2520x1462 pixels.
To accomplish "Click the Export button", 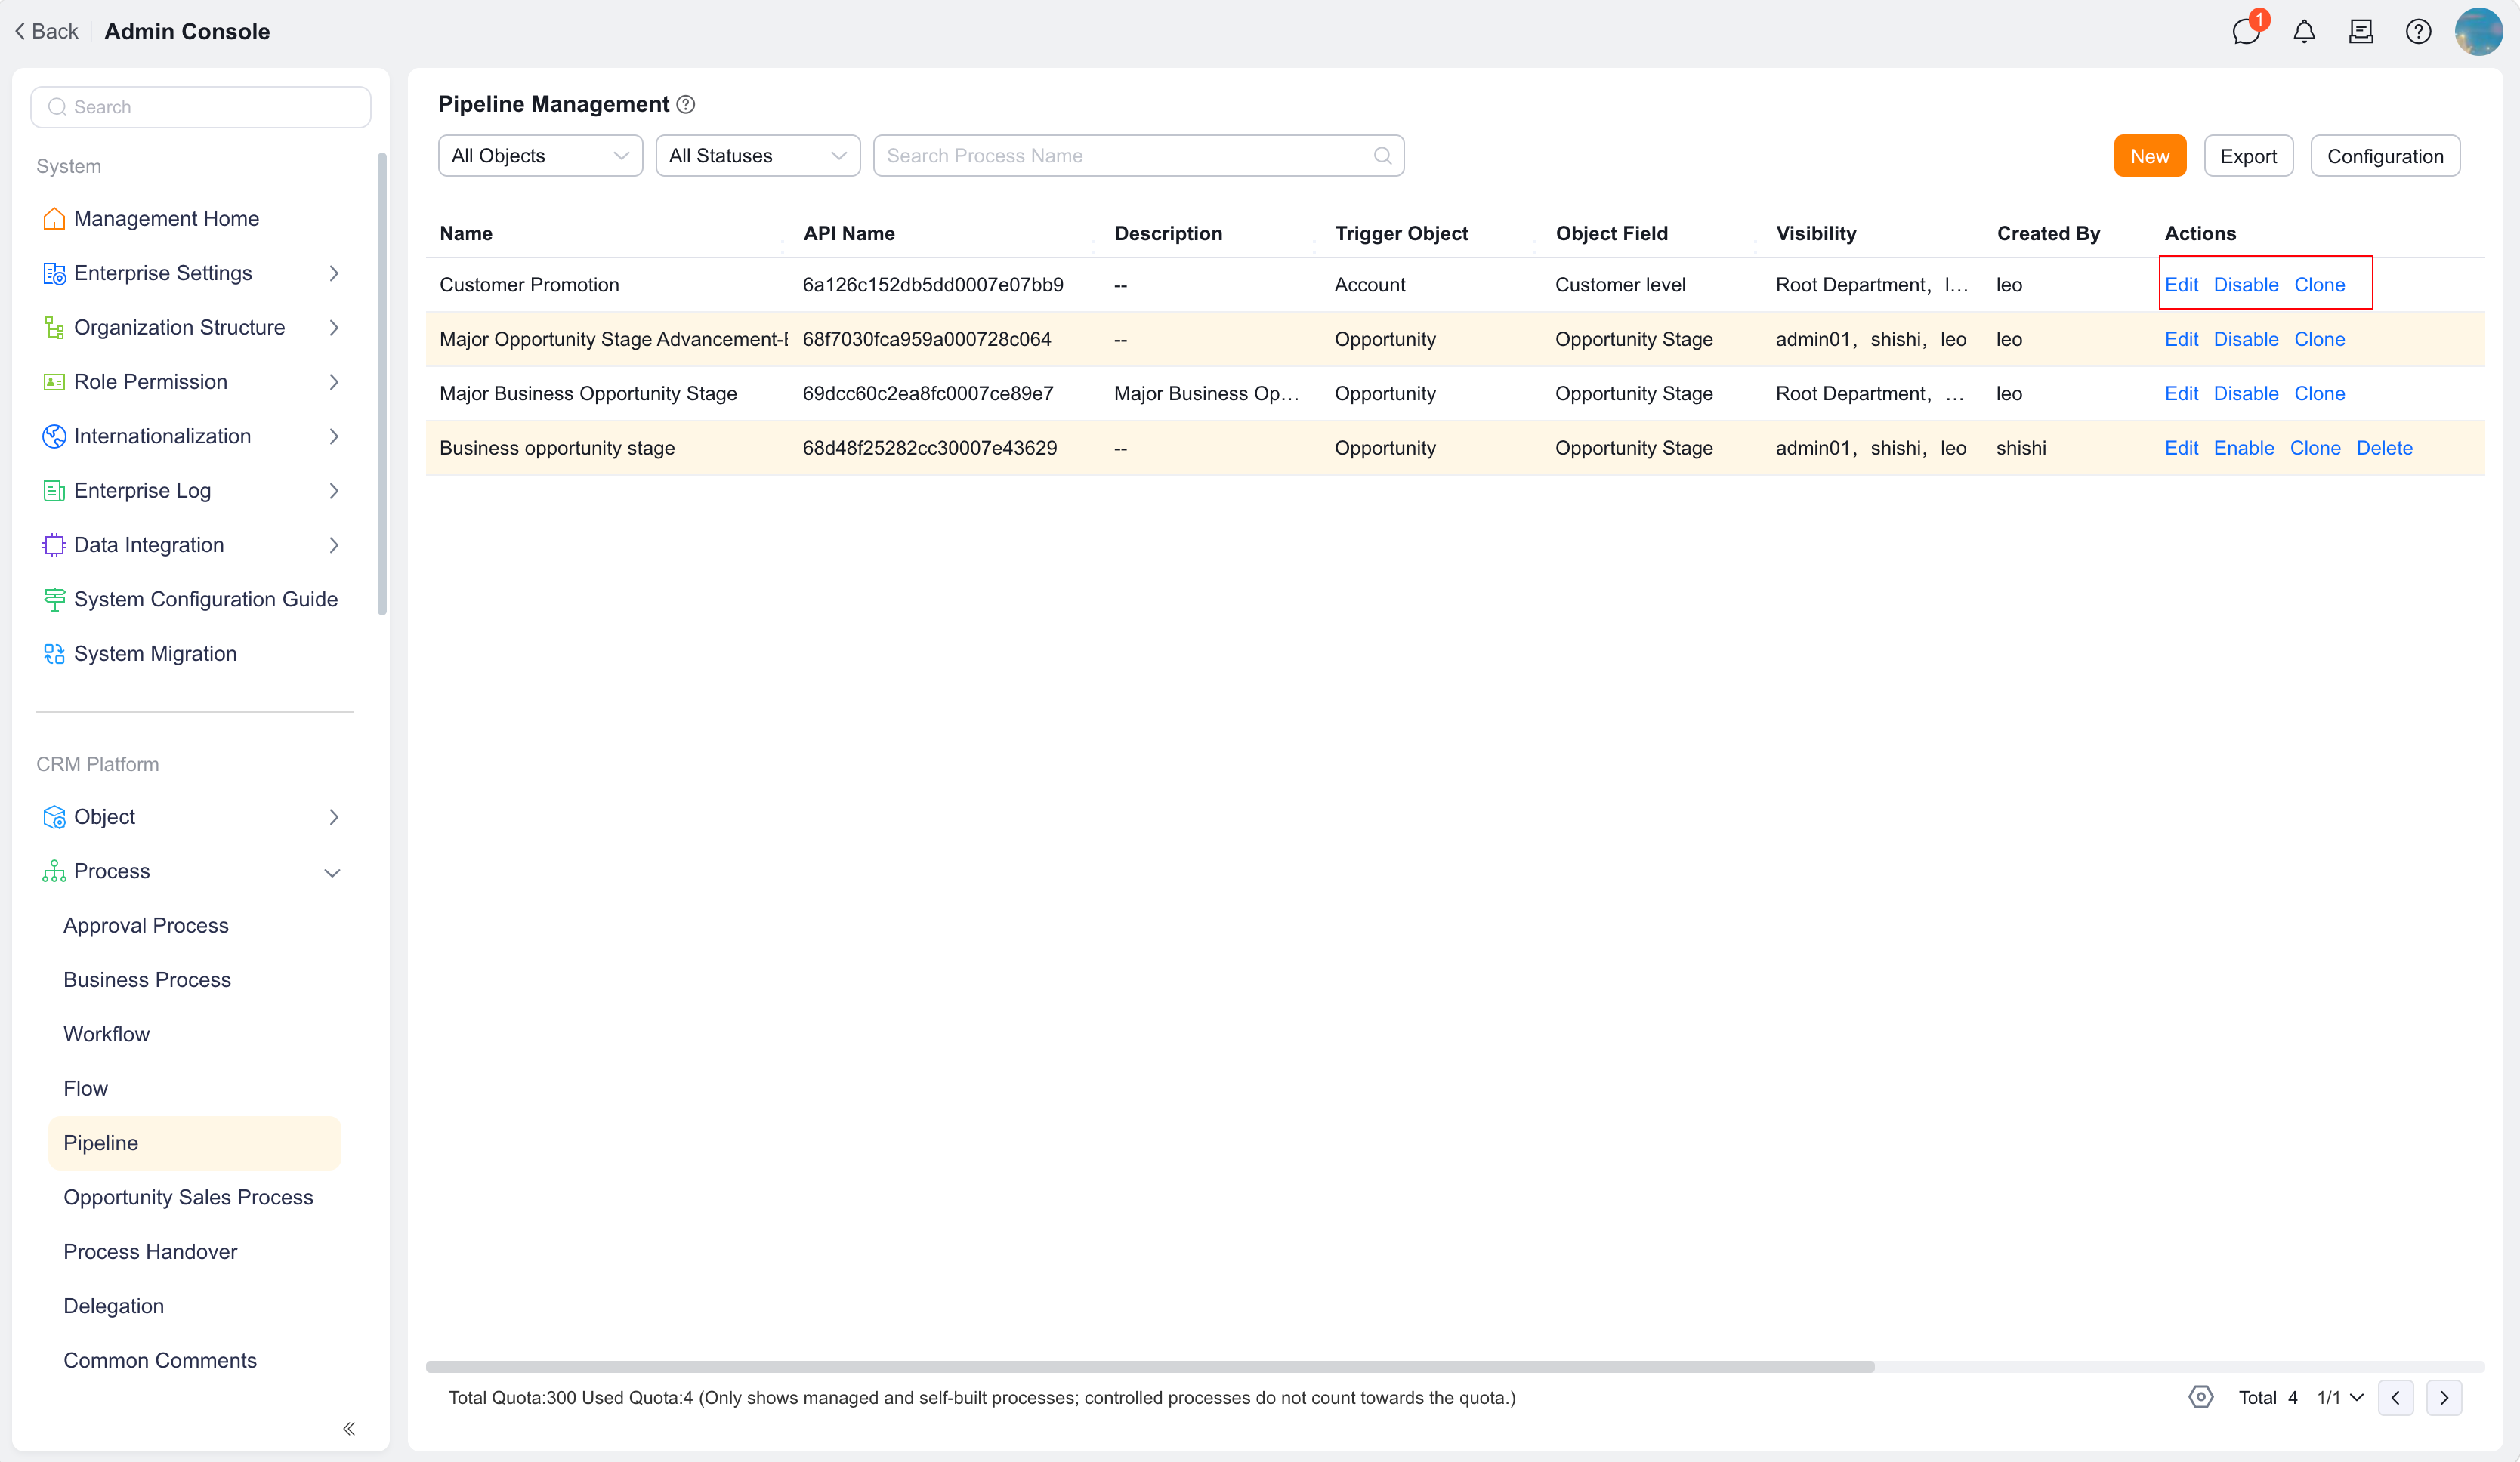I will tap(2247, 156).
